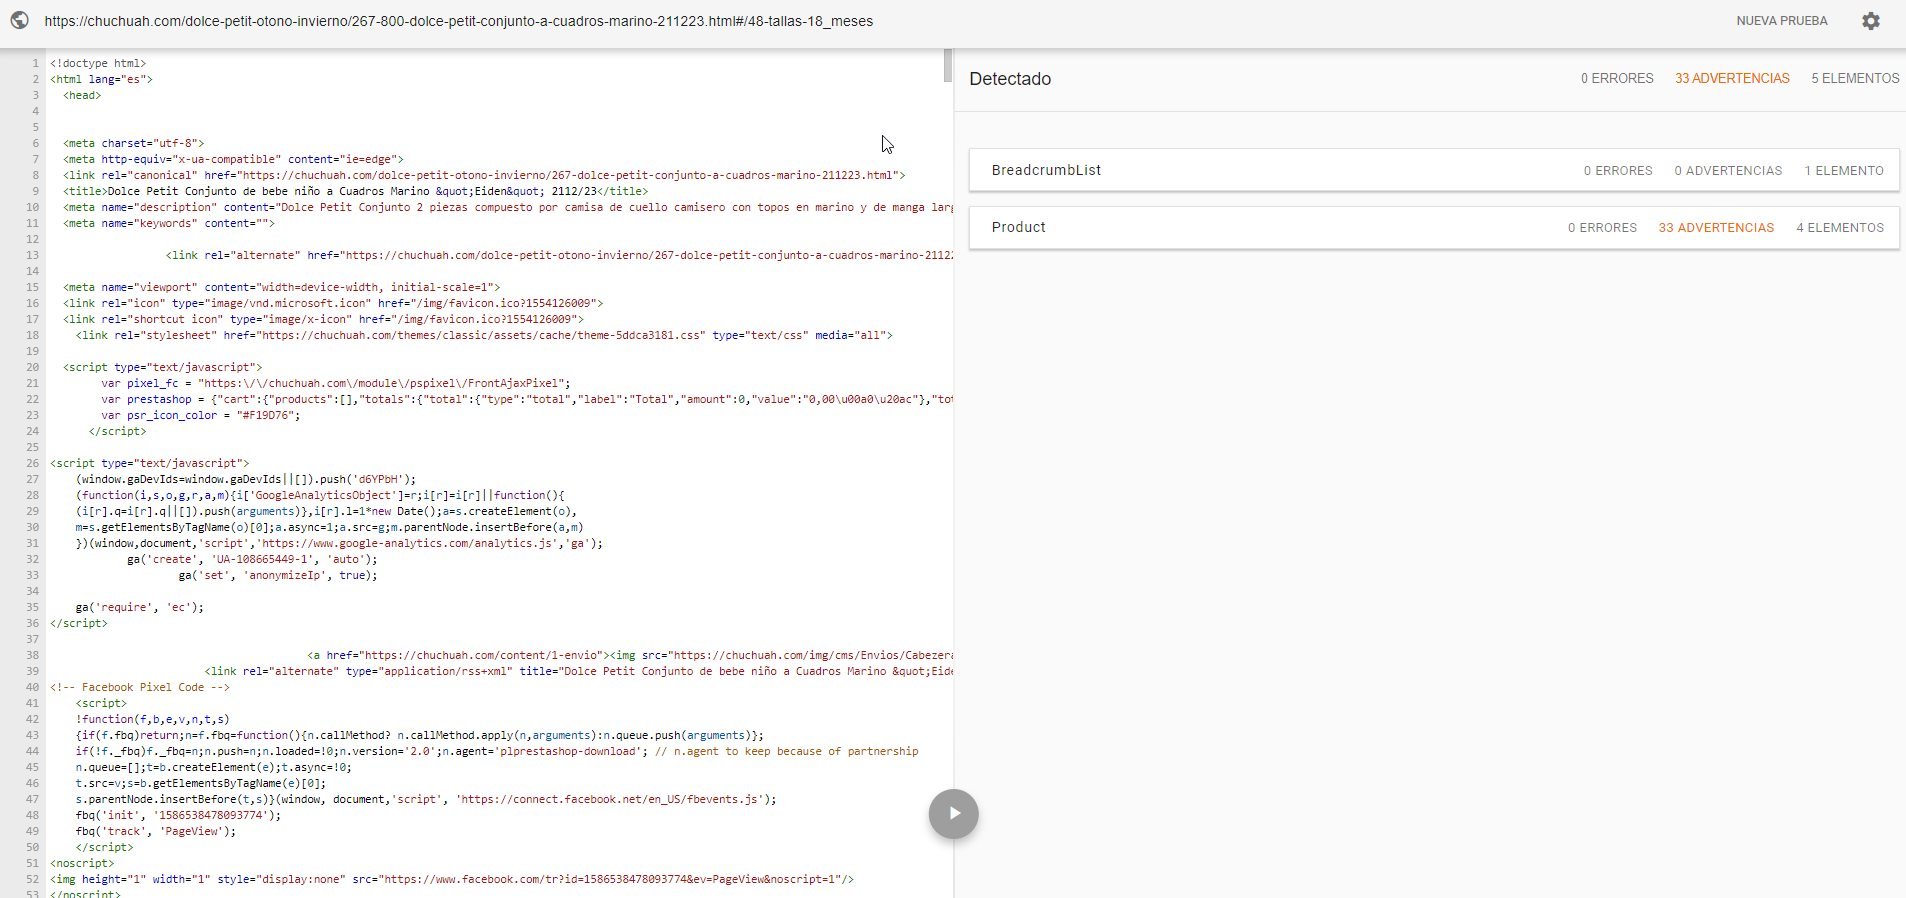Click the content/1-envio anchor code line
The image size is (1906, 898).
pyautogui.click(x=630, y=655)
